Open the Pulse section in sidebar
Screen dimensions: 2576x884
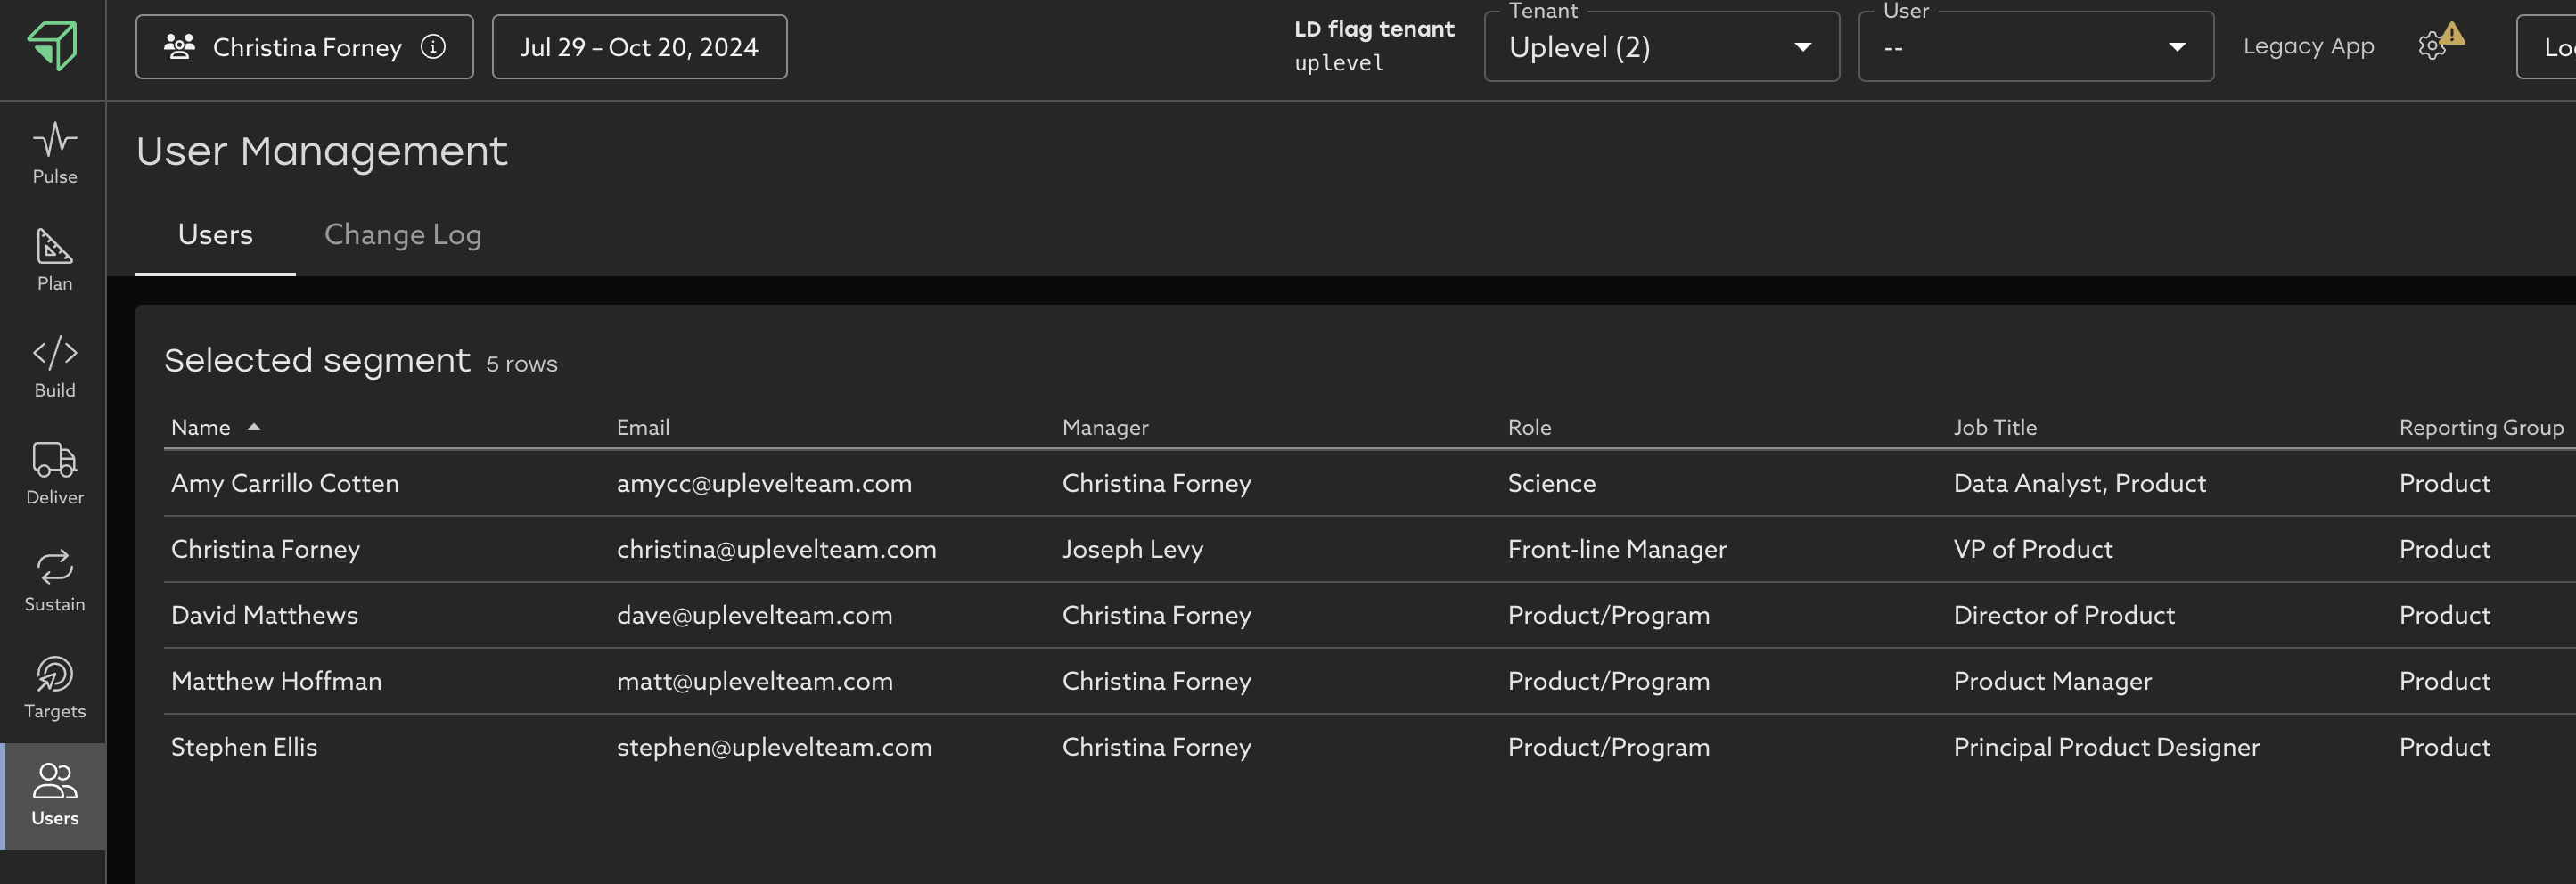pyautogui.click(x=54, y=153)
